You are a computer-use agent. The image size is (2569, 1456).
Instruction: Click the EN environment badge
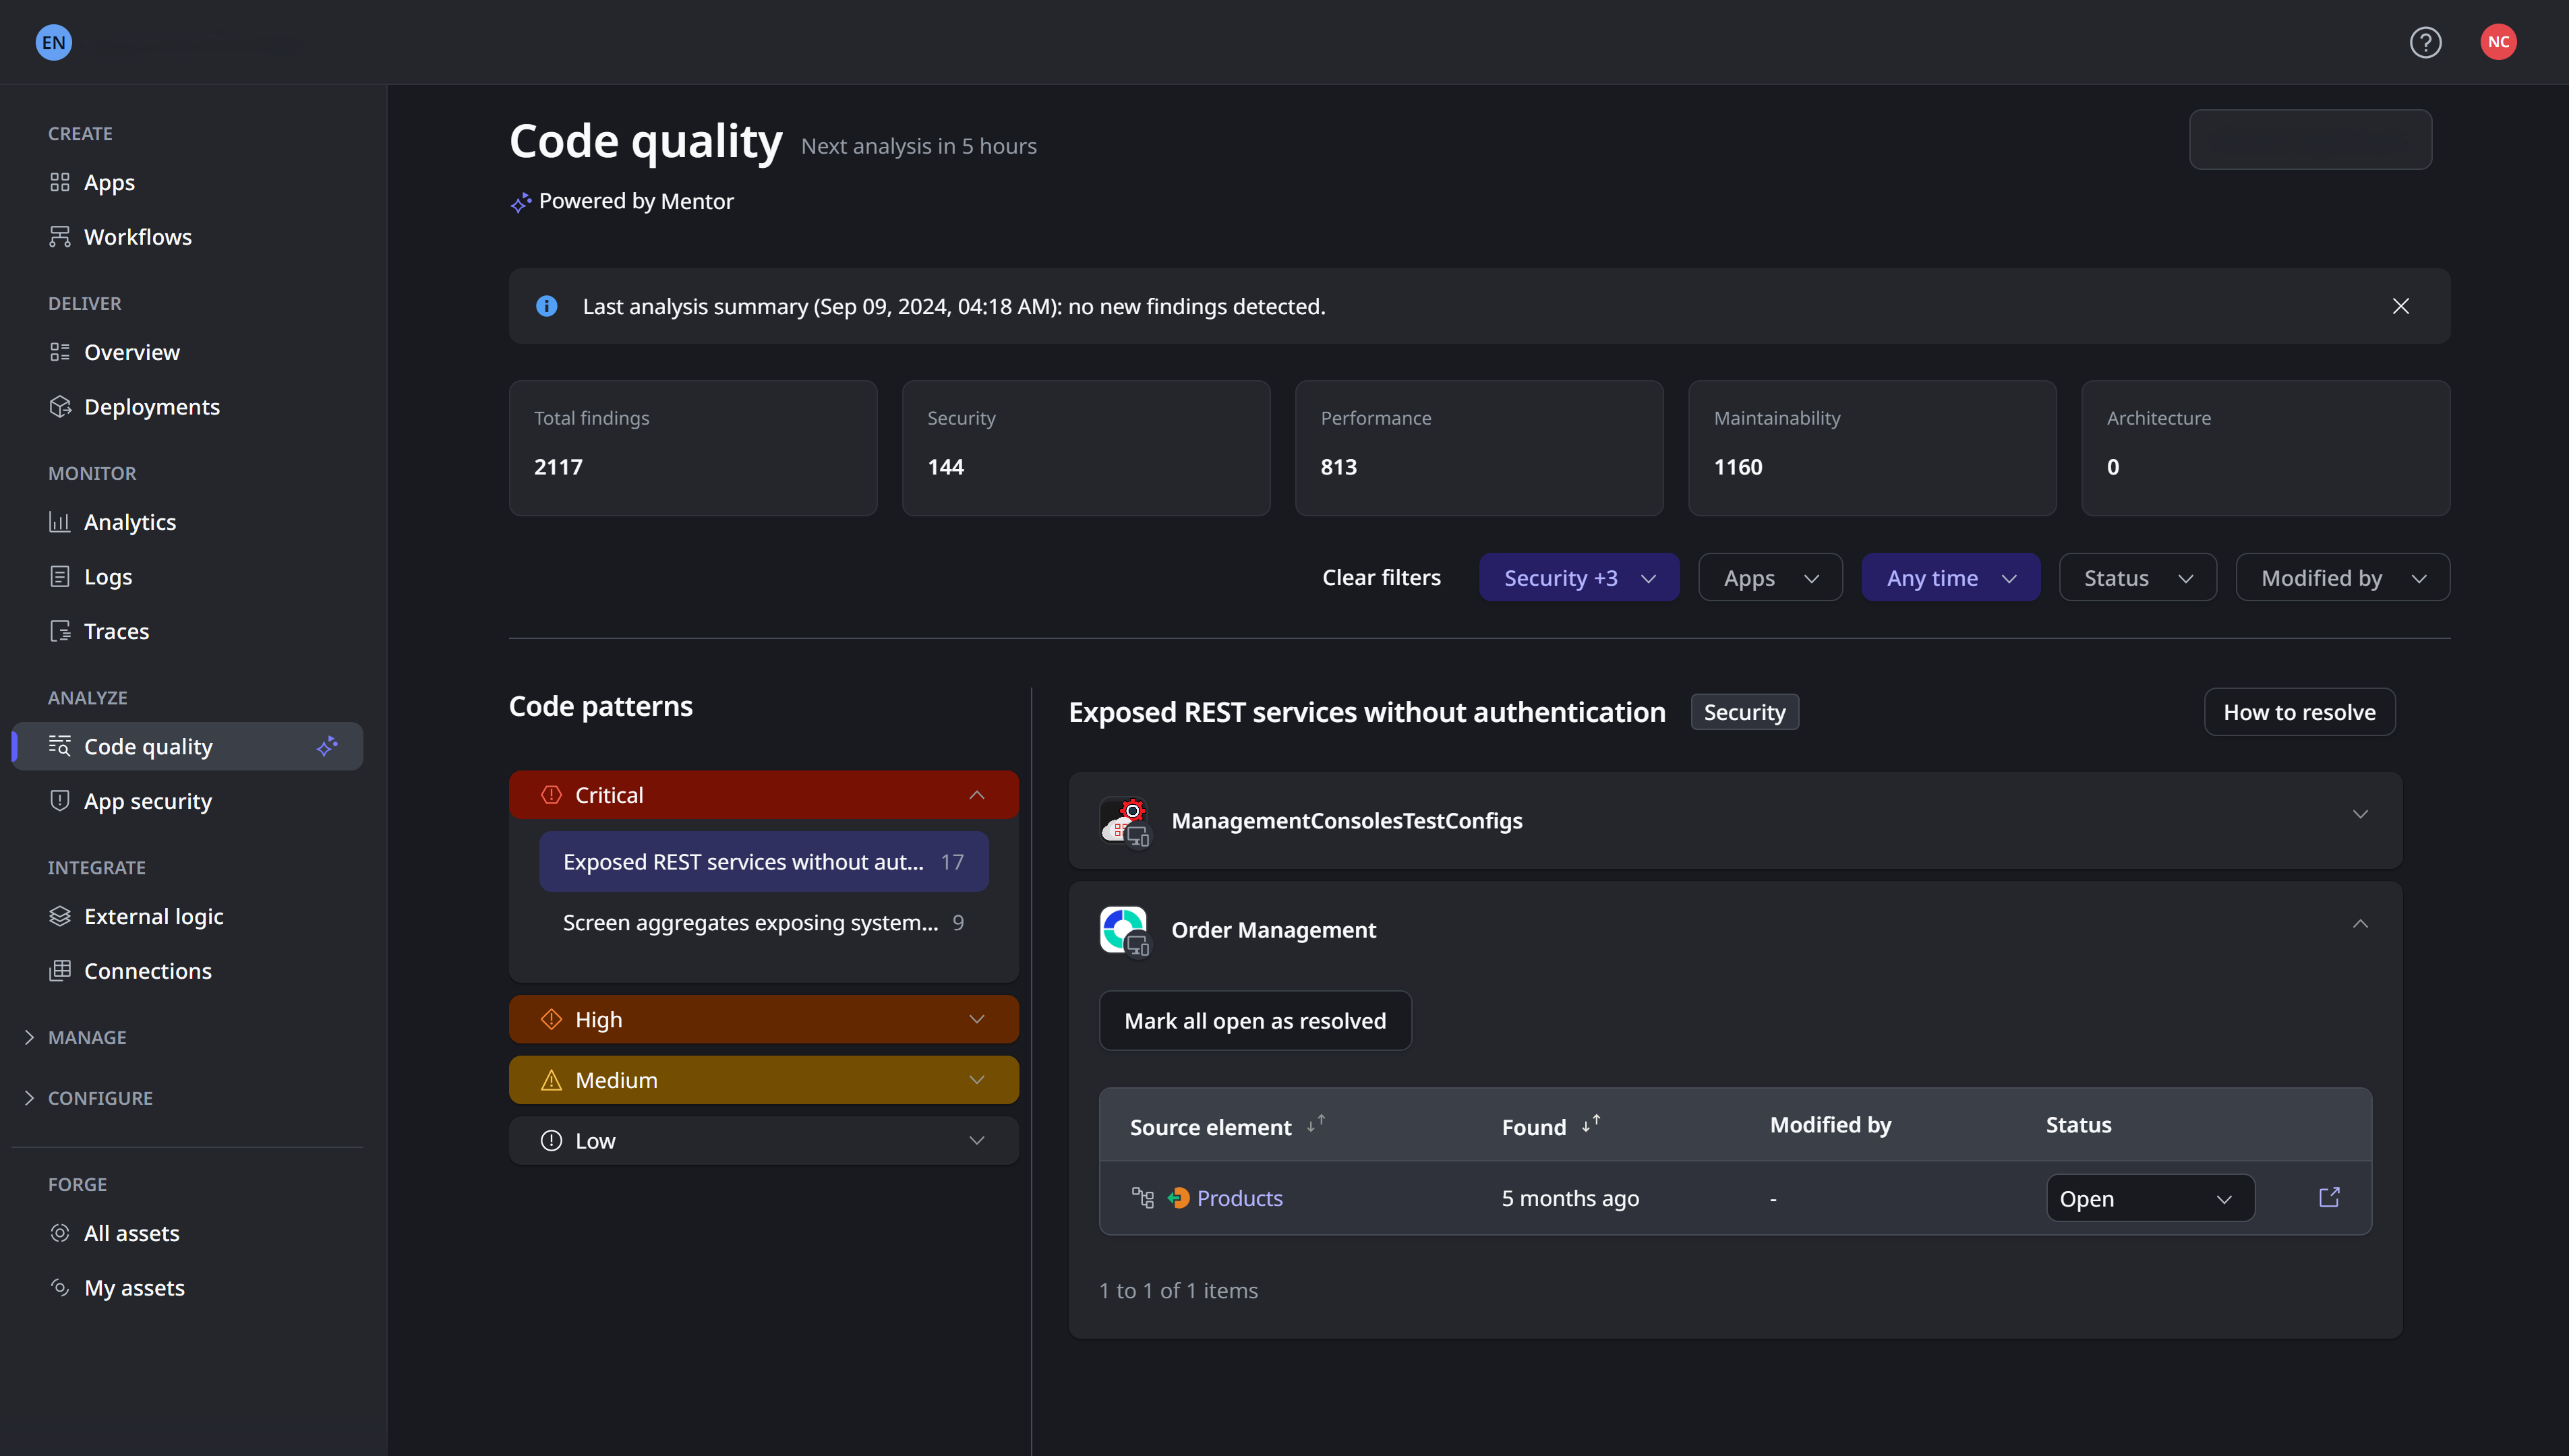(54, 42)
